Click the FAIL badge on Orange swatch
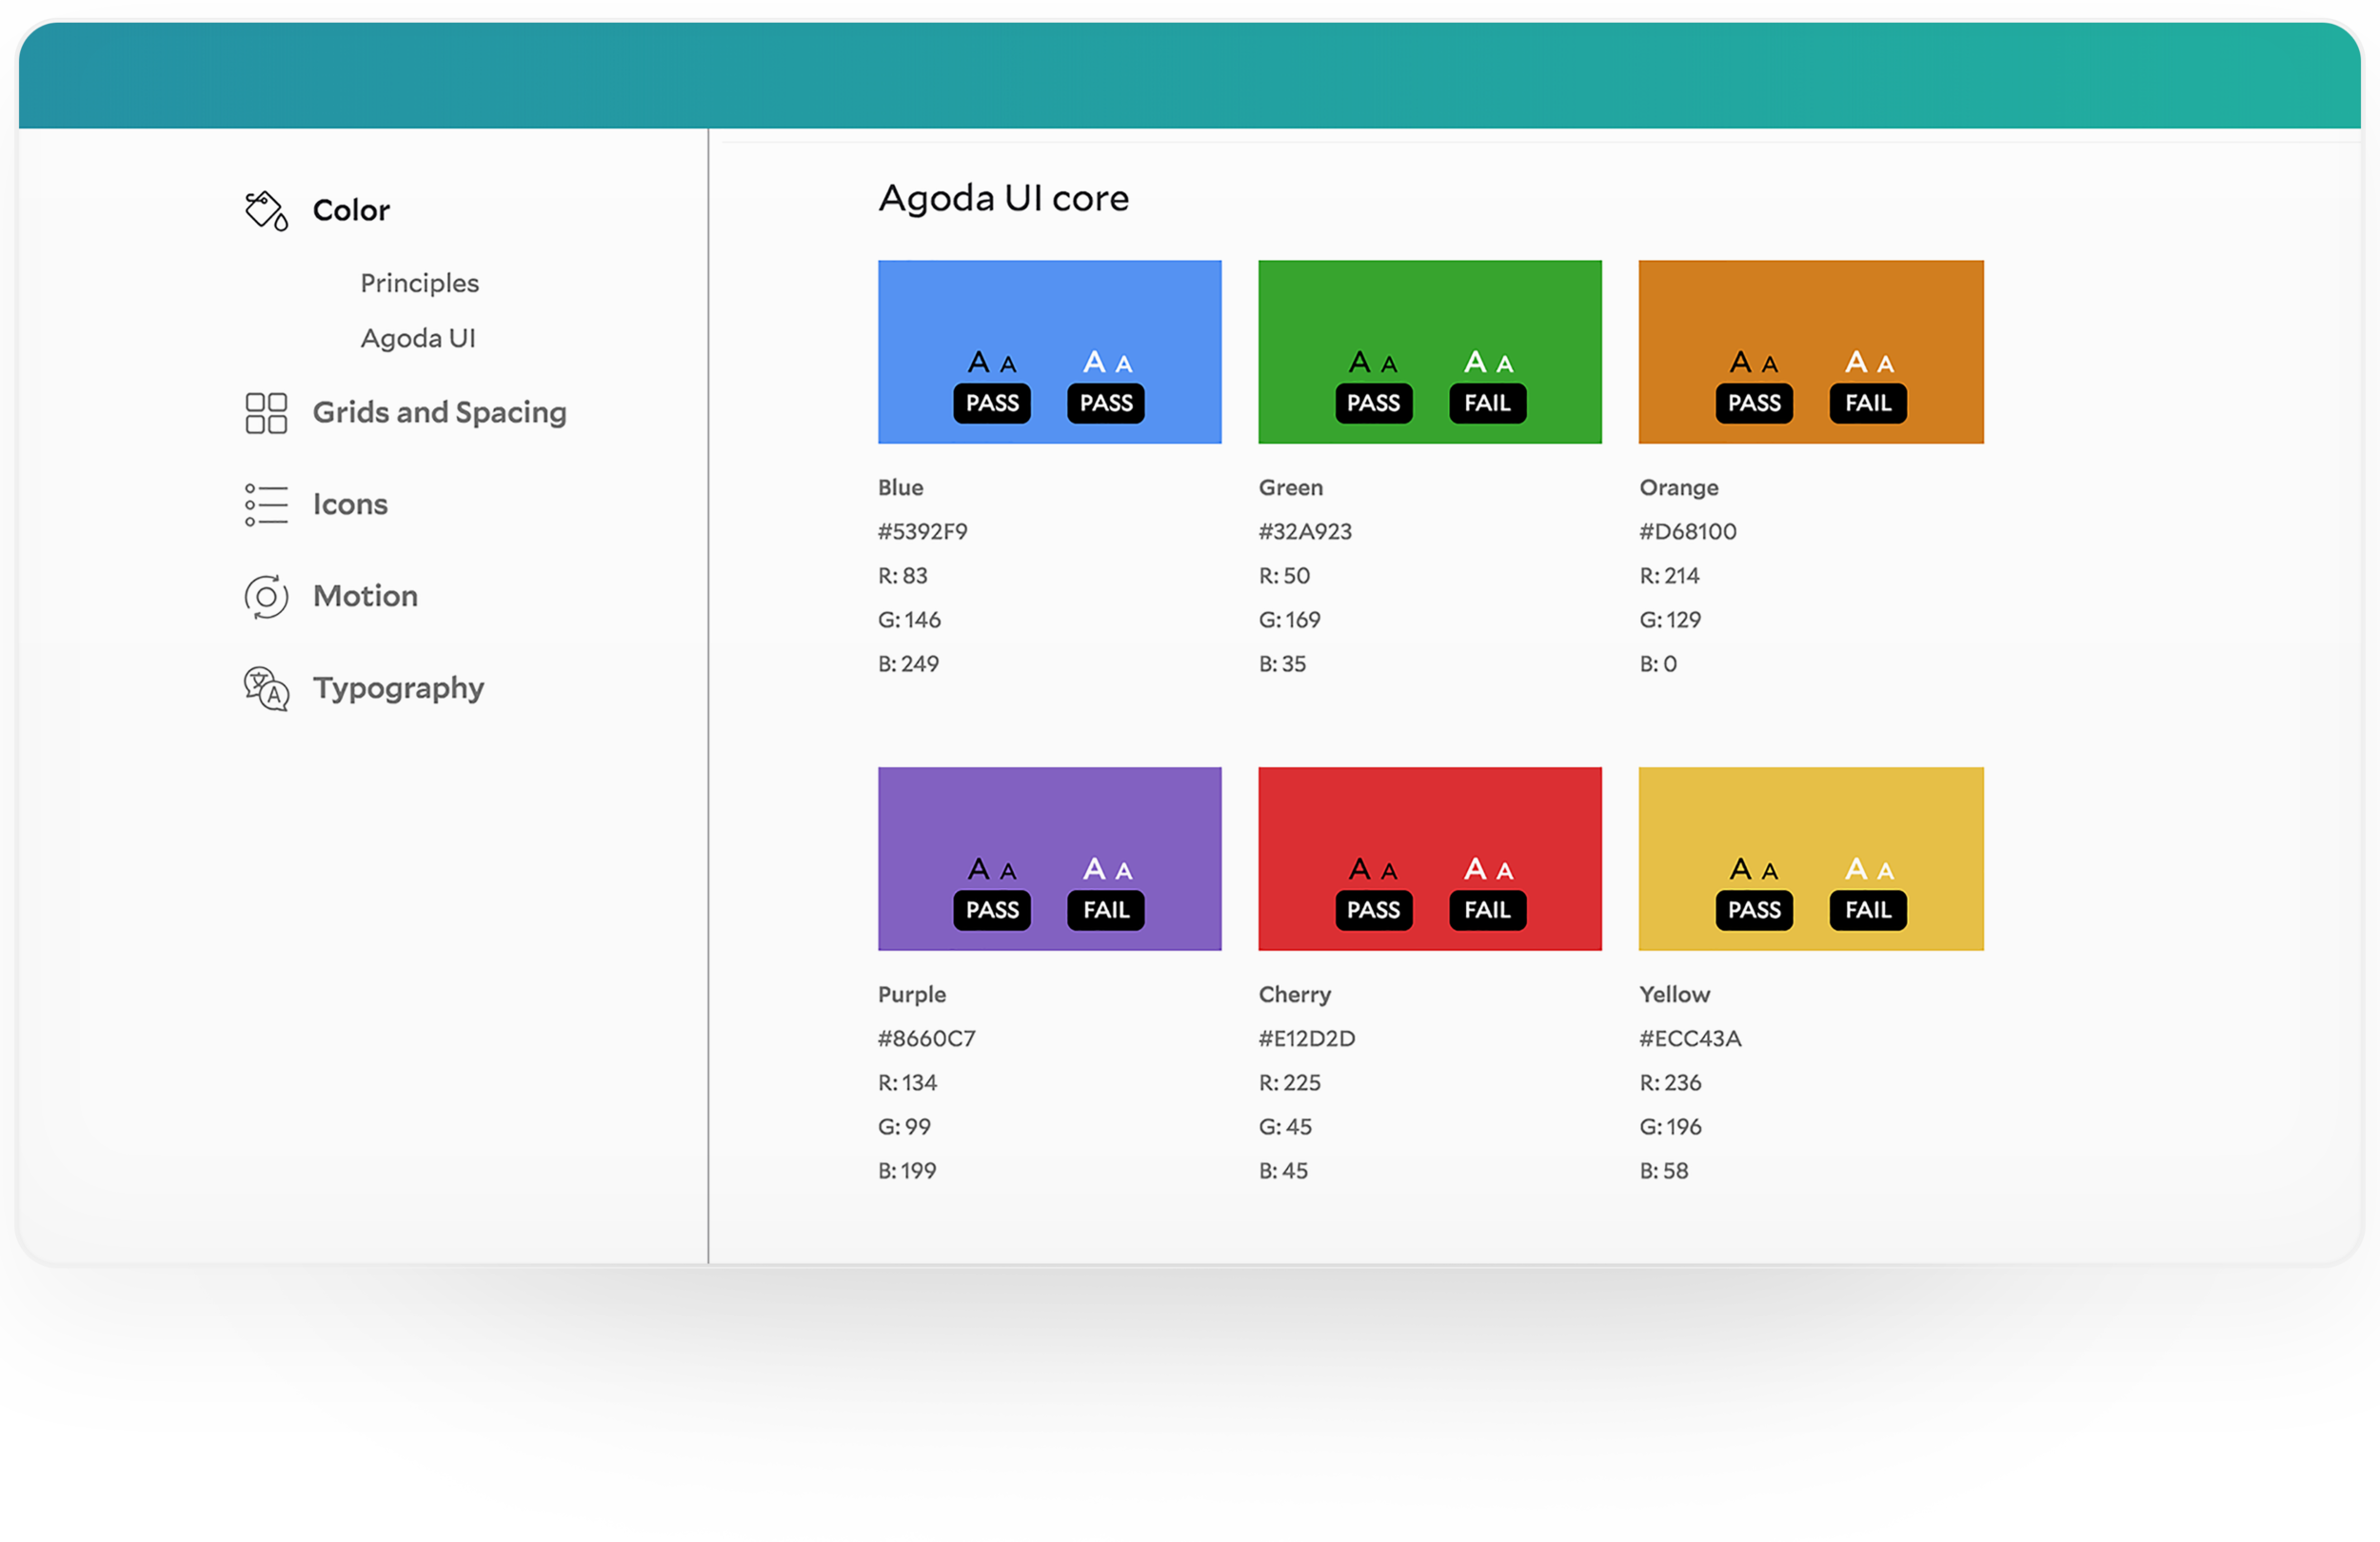This screenshot has width=2380, height=1542. (x=1867, y=404)
